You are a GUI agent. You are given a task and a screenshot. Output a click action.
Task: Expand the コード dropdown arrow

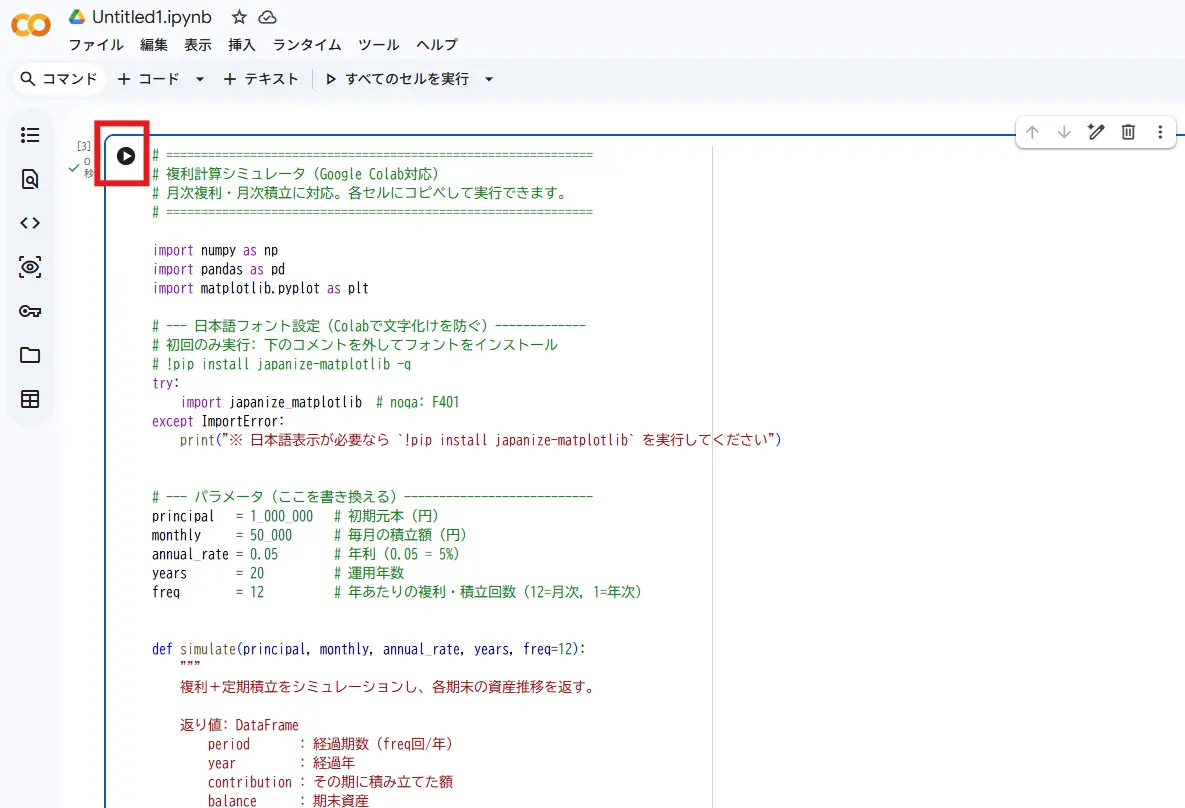pyautogui.click(x=200, y=79)
